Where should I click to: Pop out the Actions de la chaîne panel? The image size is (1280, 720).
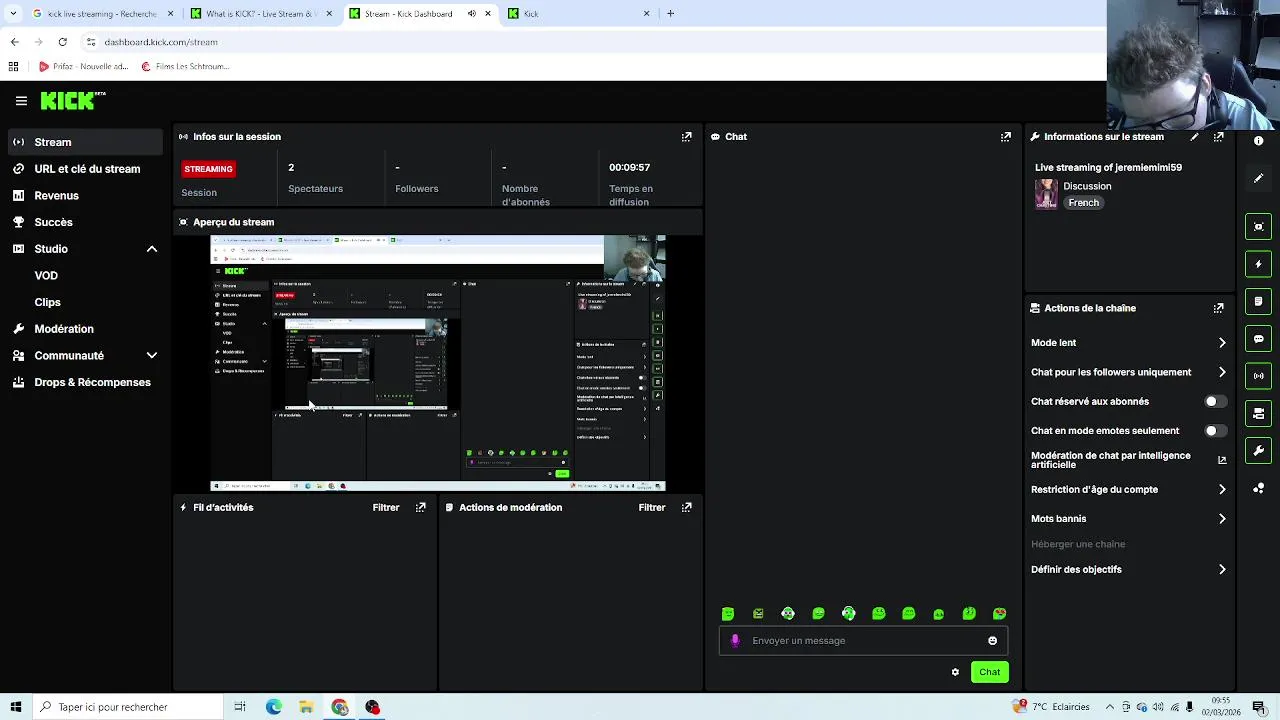coord(1218,308)
